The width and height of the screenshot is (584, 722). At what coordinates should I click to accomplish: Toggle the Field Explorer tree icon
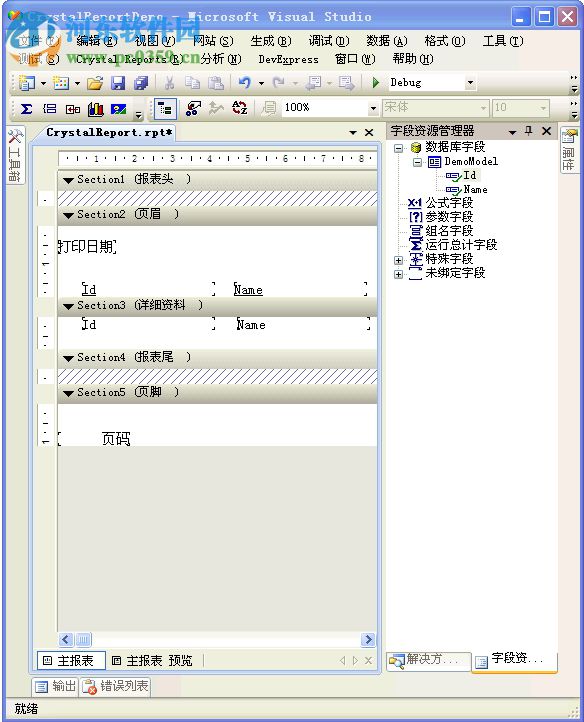pyautogui.click(x=165, y=109)
